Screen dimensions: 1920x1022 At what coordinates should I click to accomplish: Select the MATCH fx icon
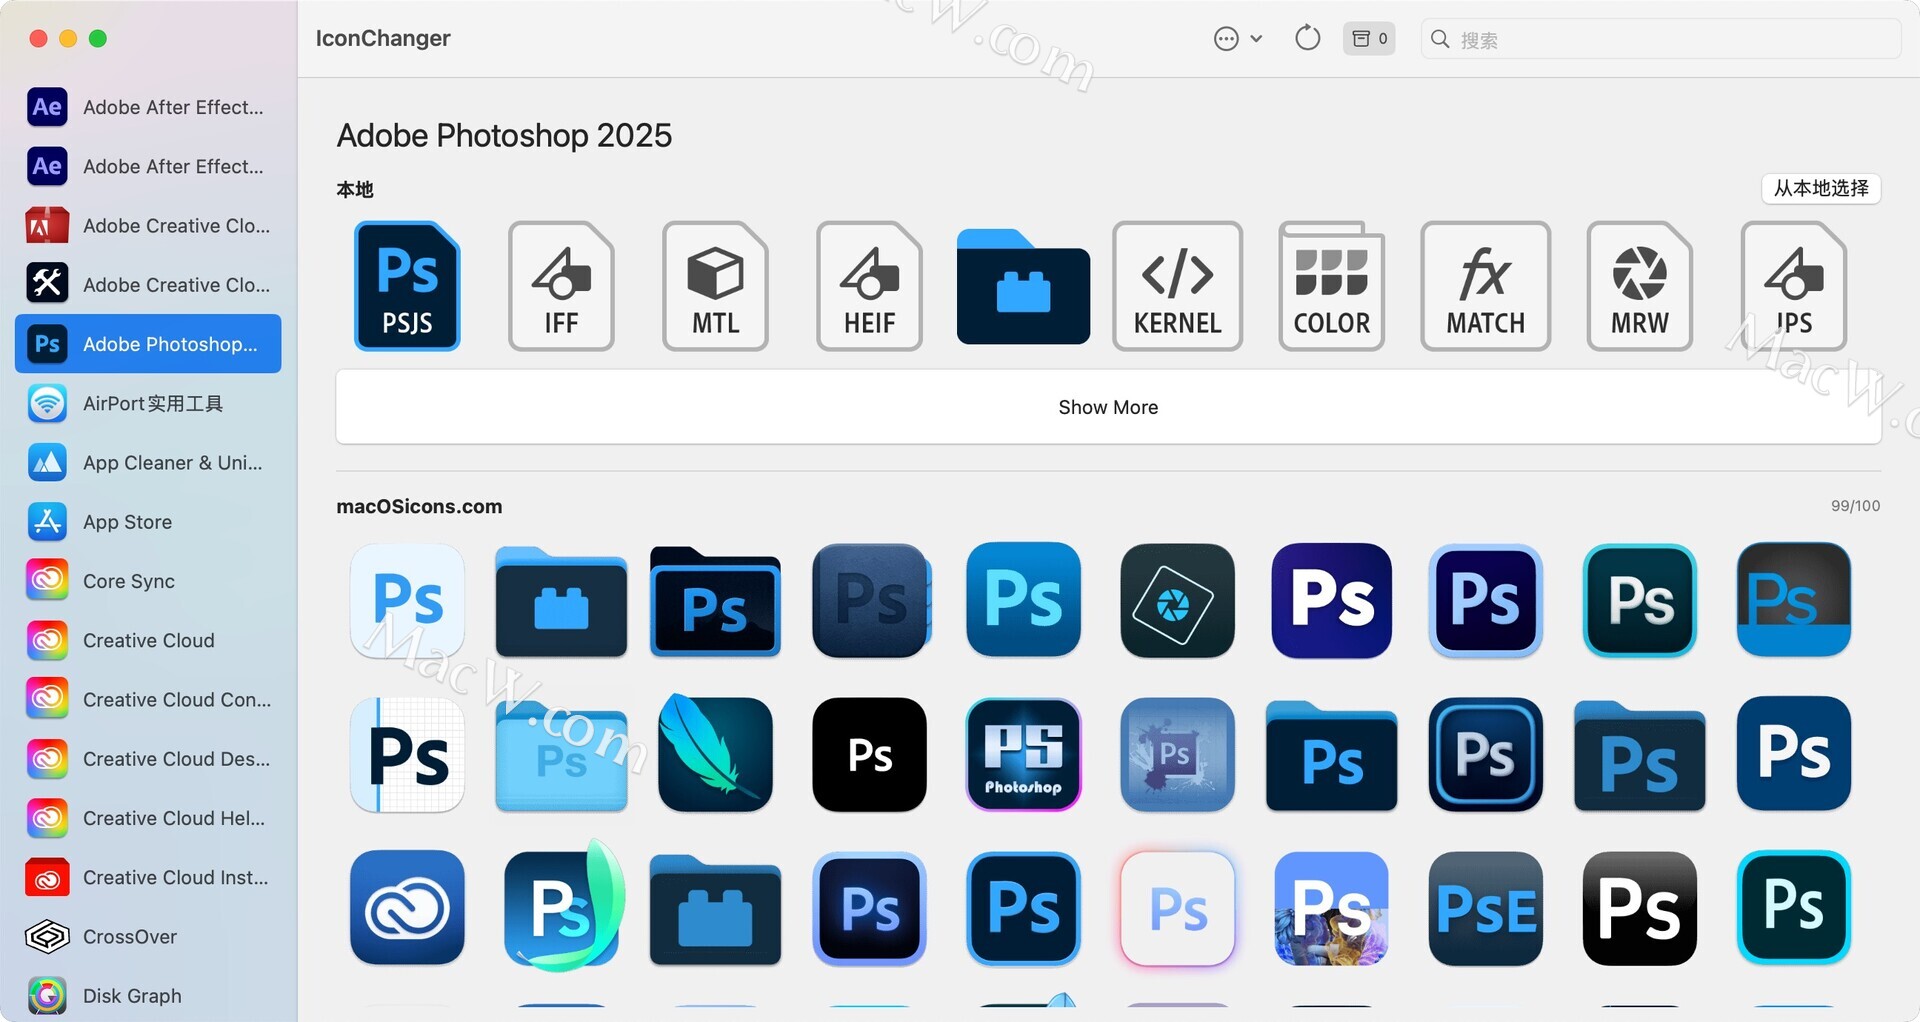(1485, 286)
